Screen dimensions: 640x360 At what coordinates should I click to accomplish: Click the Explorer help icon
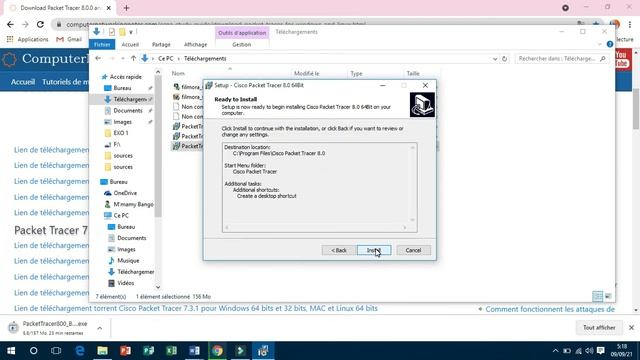(610, 44)
